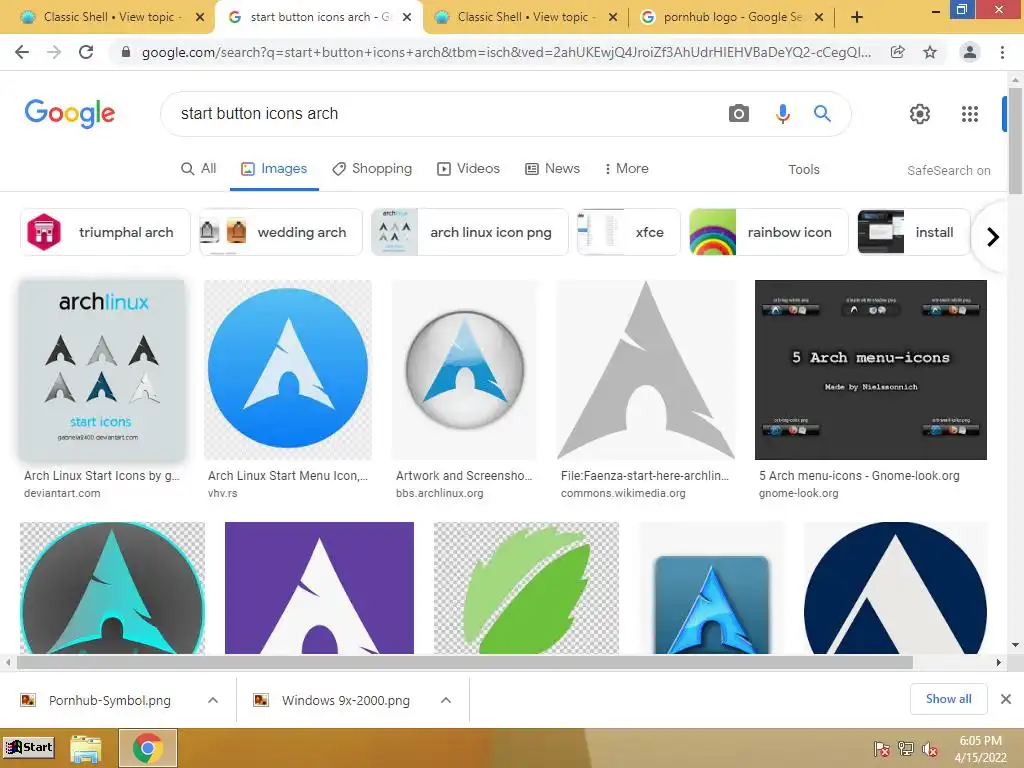This screenshot has height=768, width=1024.
Task: Open the purple background Arch logo image
Action: (319, 588)
